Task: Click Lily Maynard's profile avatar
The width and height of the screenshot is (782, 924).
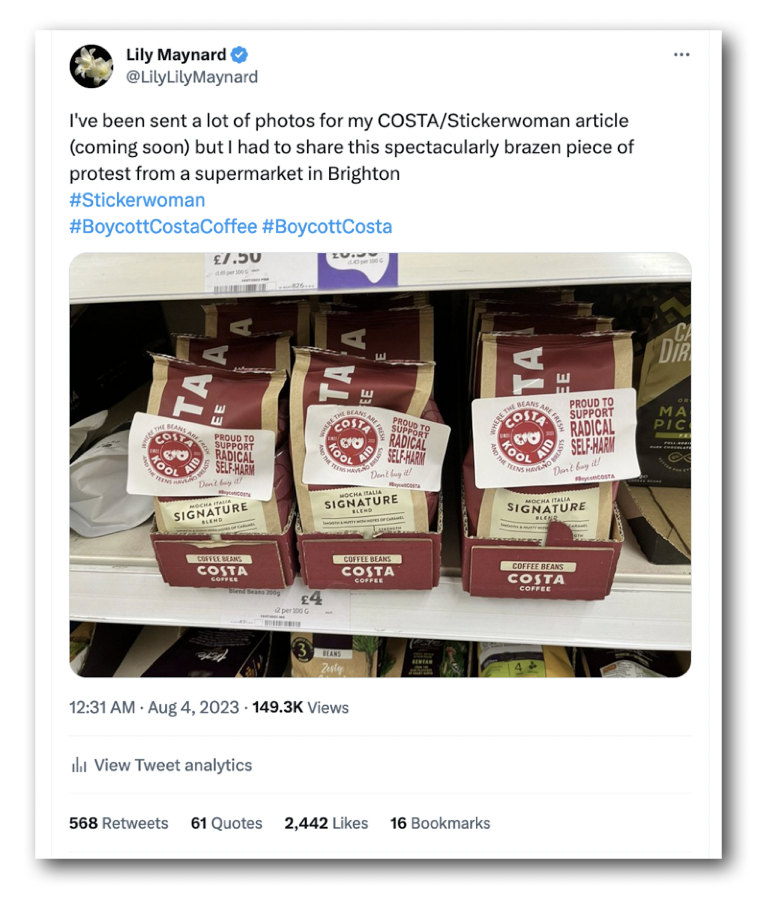Action: click(91, 66)
